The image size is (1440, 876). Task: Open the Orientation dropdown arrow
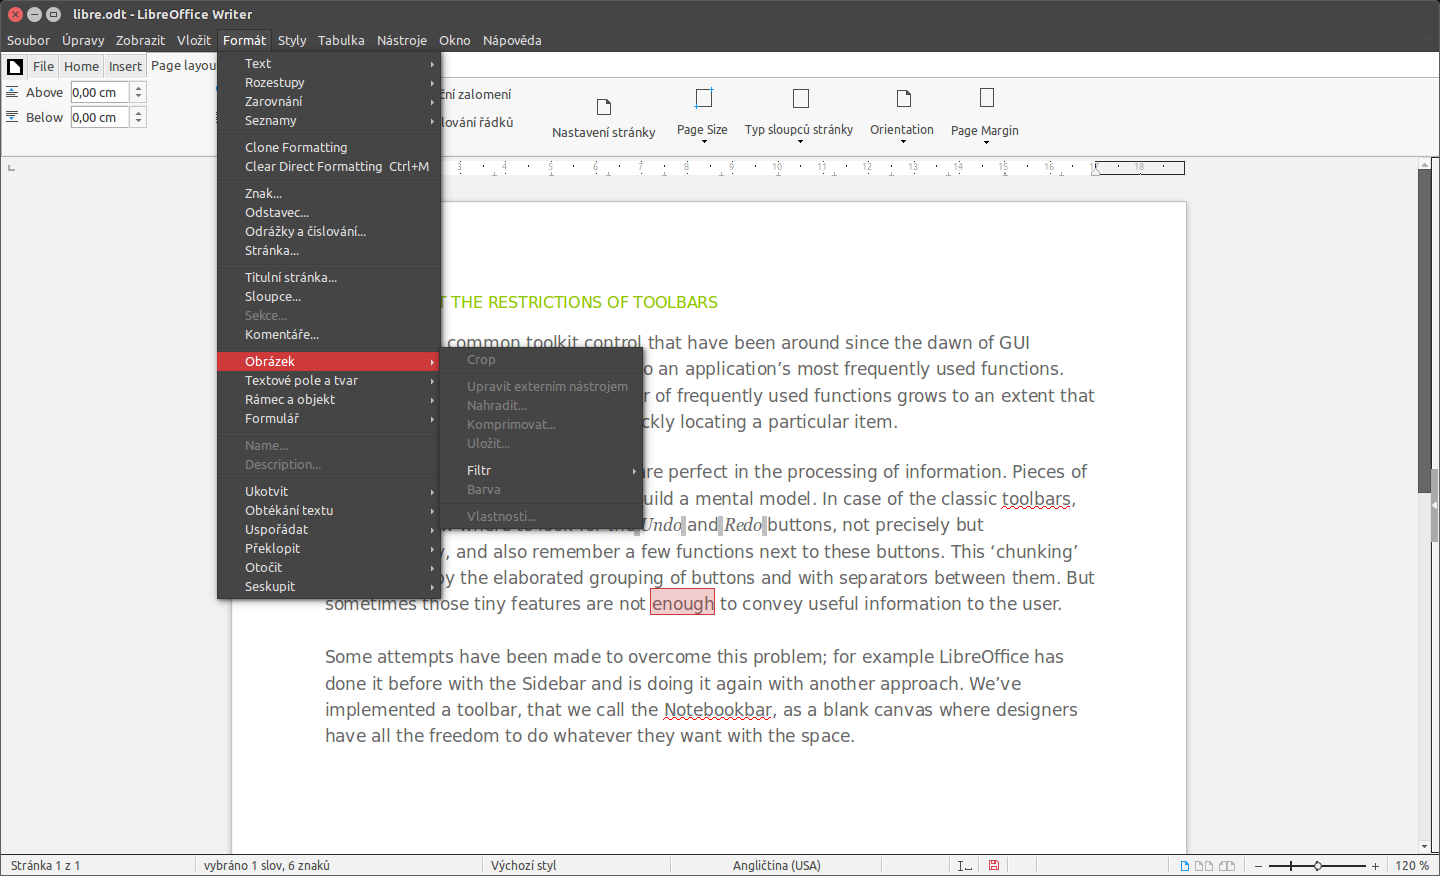coord(903,142)
